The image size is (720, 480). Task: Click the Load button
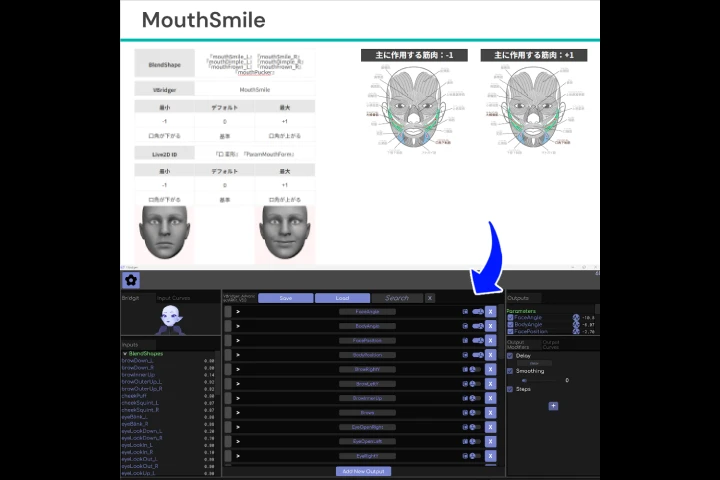click(x=342, y=298)
